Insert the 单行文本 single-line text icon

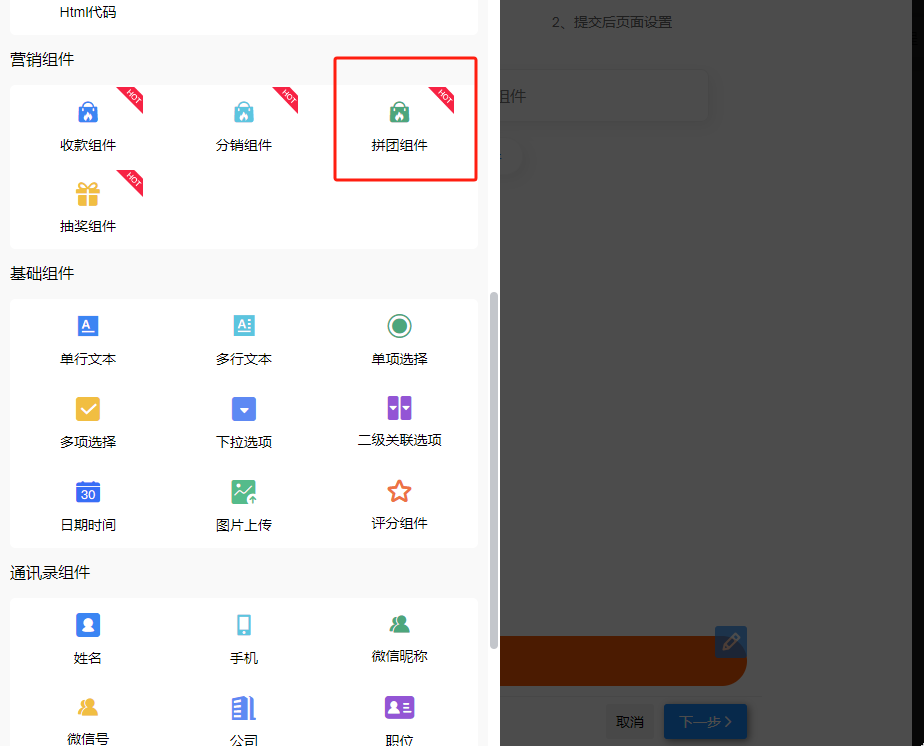tap(88, 325)
